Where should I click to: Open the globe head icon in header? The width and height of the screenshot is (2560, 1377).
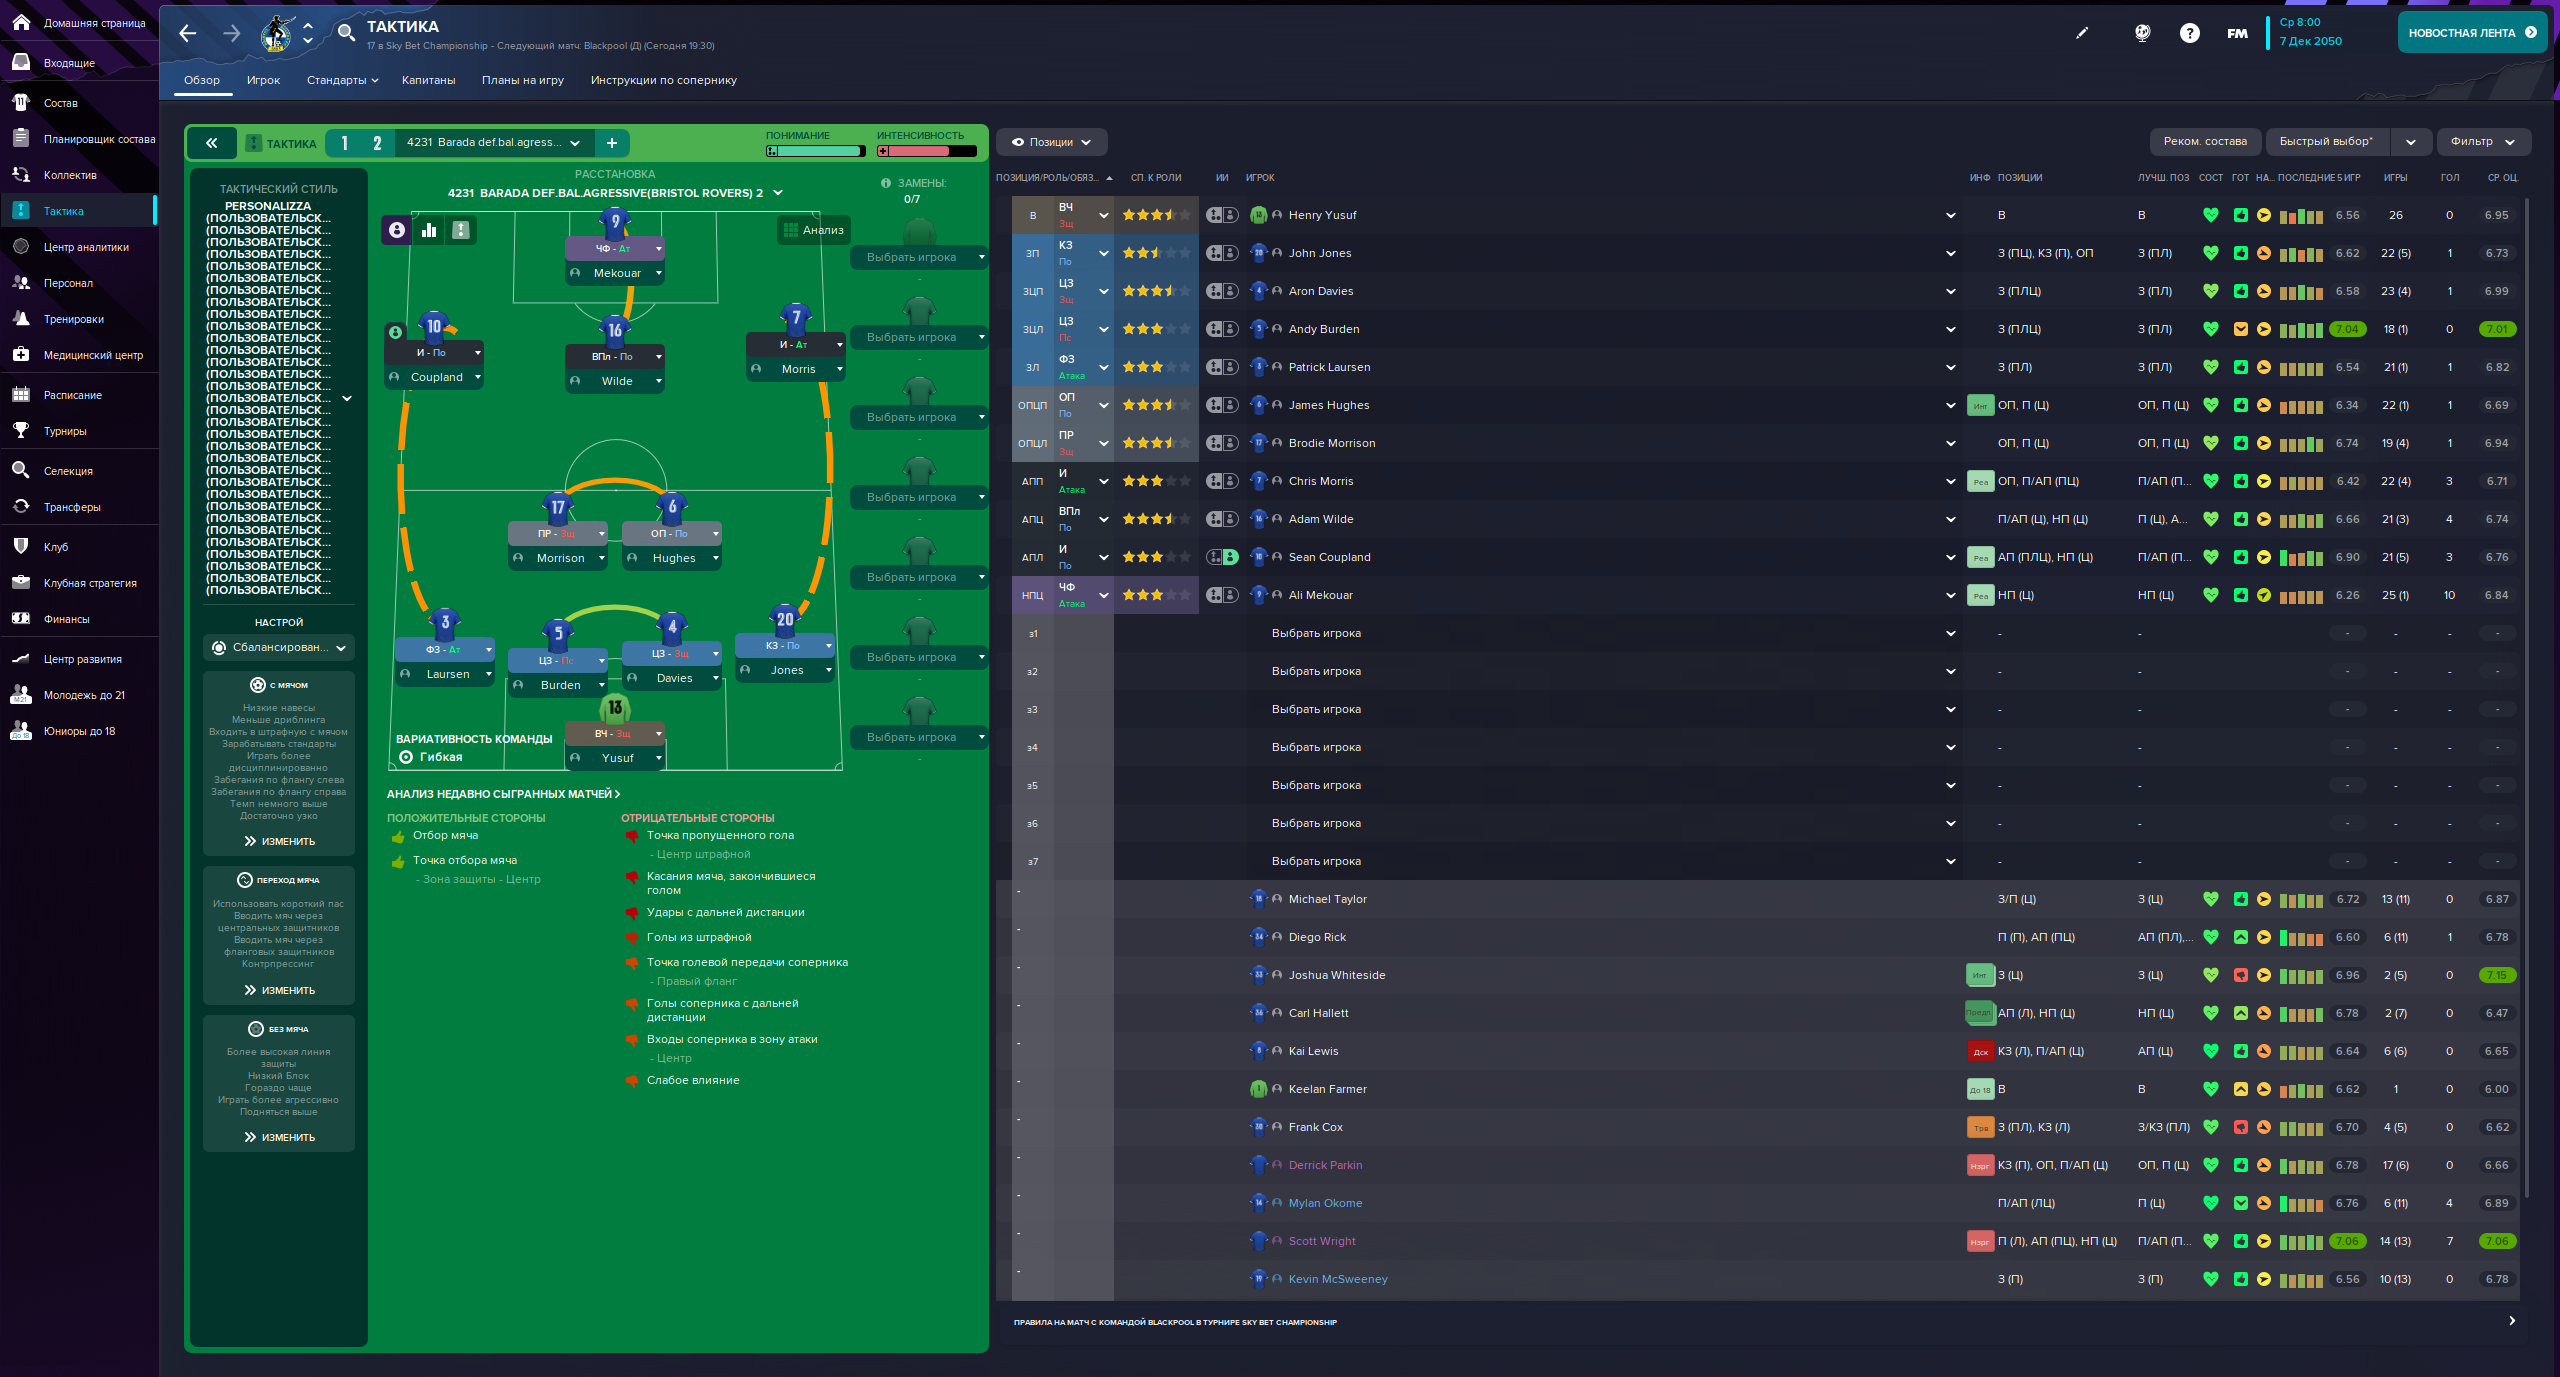click(x=2142, y=33)
